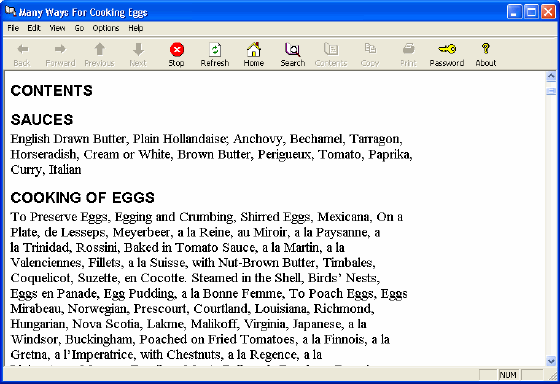This screenshot has width=560, height=384.
Task: Click the scrollbar down arrow
Action: click(x=551, y=361)
